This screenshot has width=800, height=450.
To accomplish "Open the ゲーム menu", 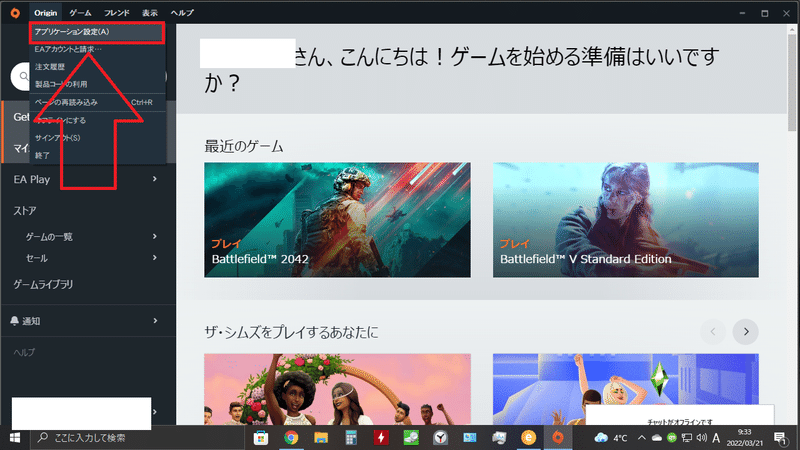I will click(80, 13).
